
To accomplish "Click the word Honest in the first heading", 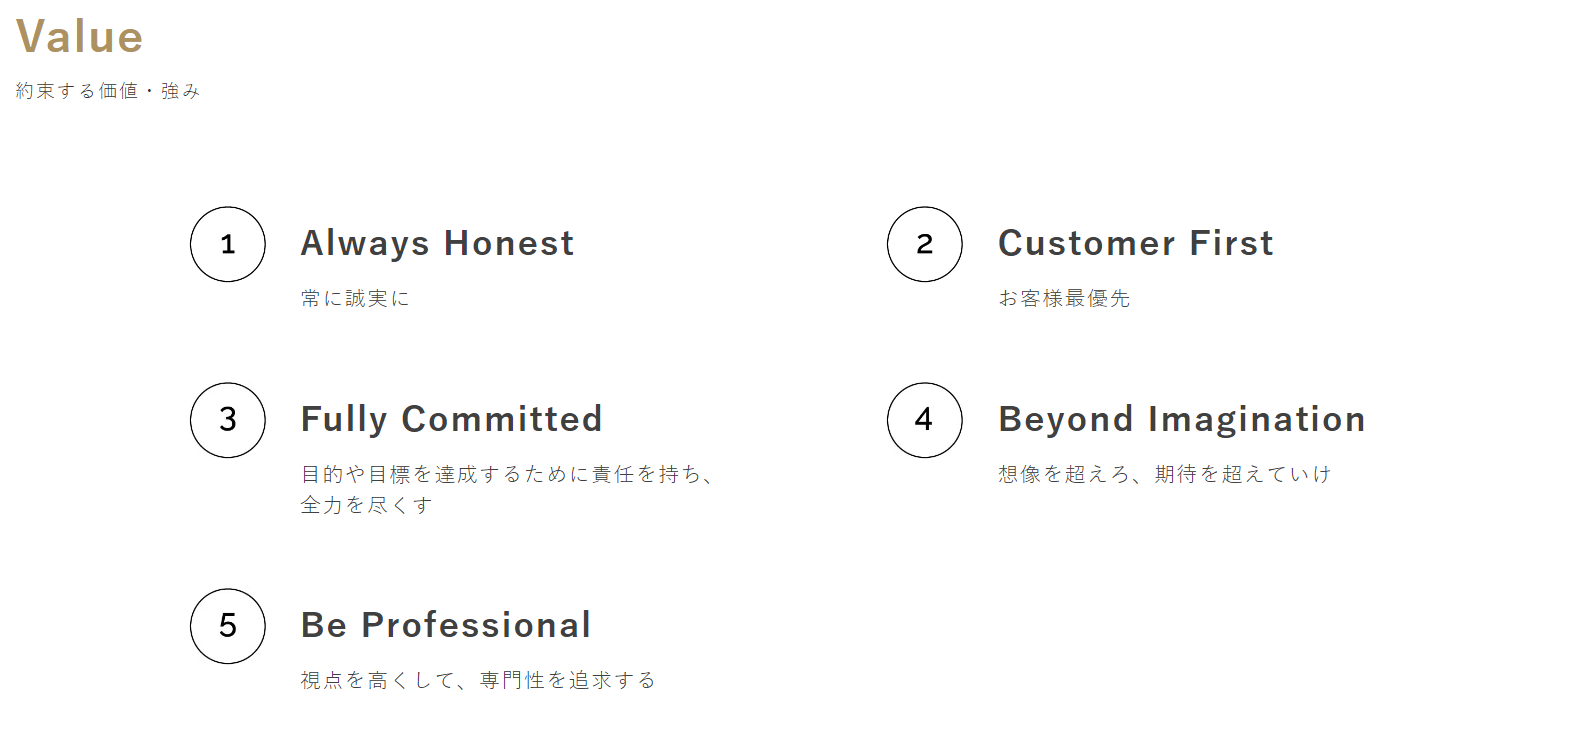I will point(509,243).
